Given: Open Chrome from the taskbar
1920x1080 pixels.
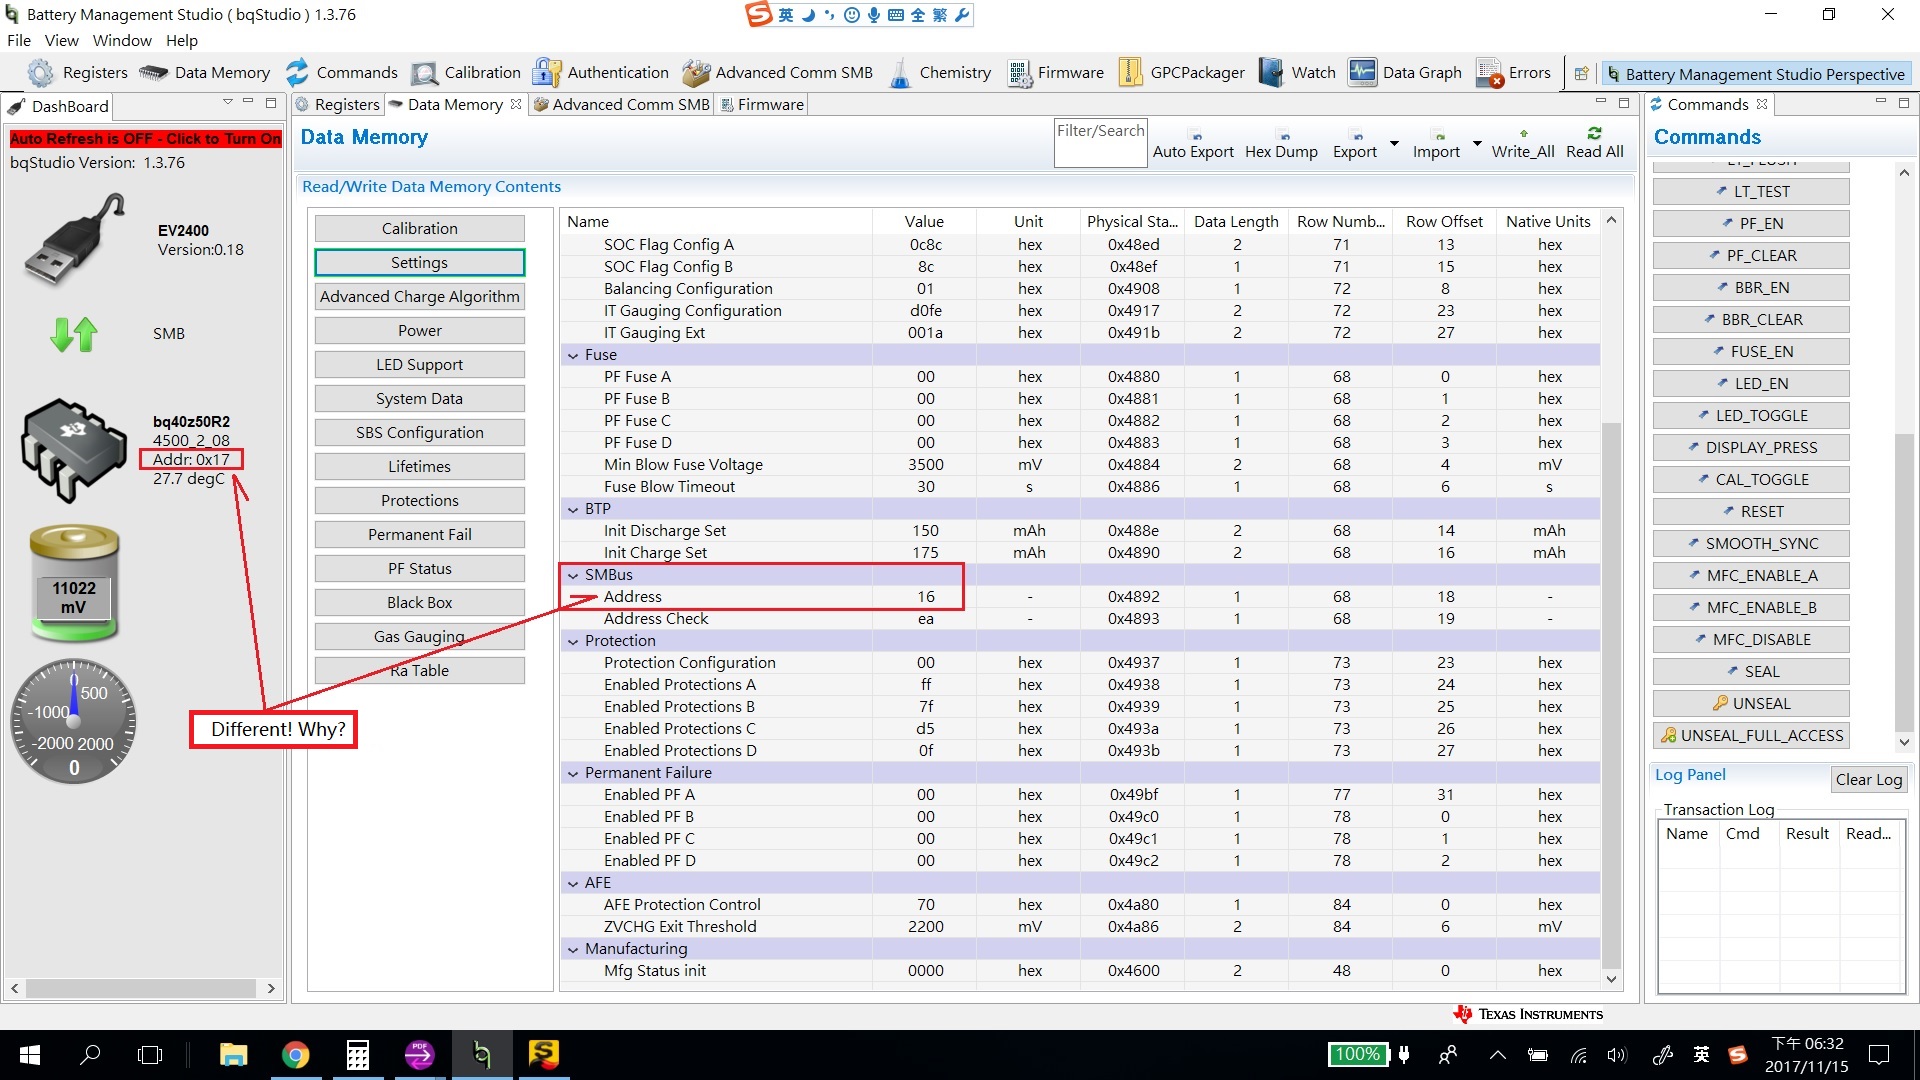Looking at the screenshot, I should click(295, 1054).
